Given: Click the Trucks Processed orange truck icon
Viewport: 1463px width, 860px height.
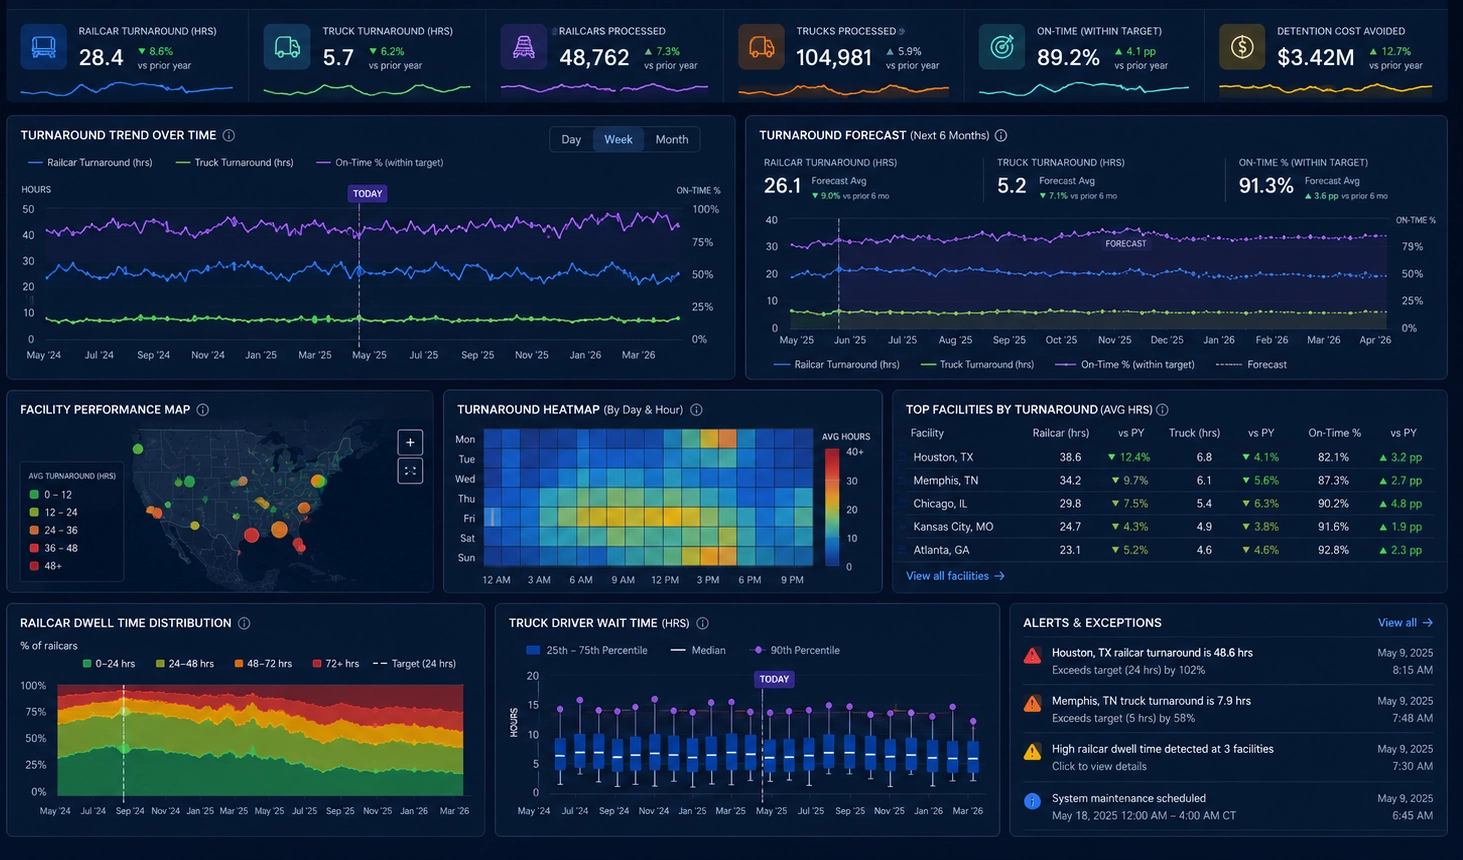Looking at the screenshot, I should click(761, 47).
